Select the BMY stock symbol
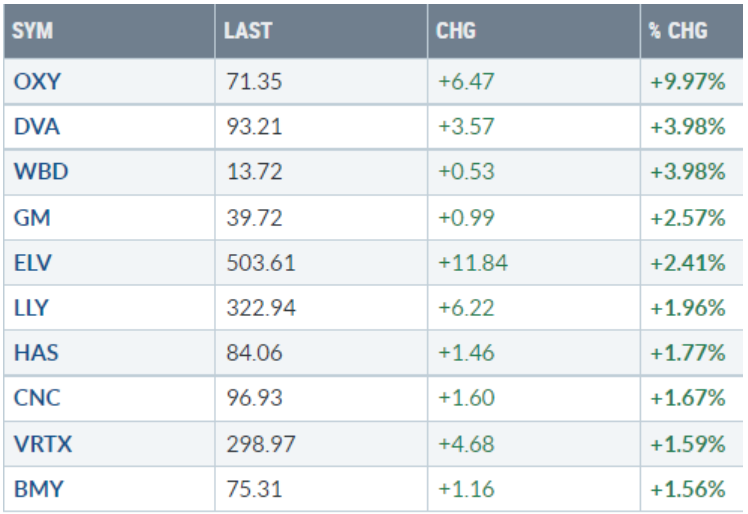This screenshot has width=748, height=514. [37, 489]
